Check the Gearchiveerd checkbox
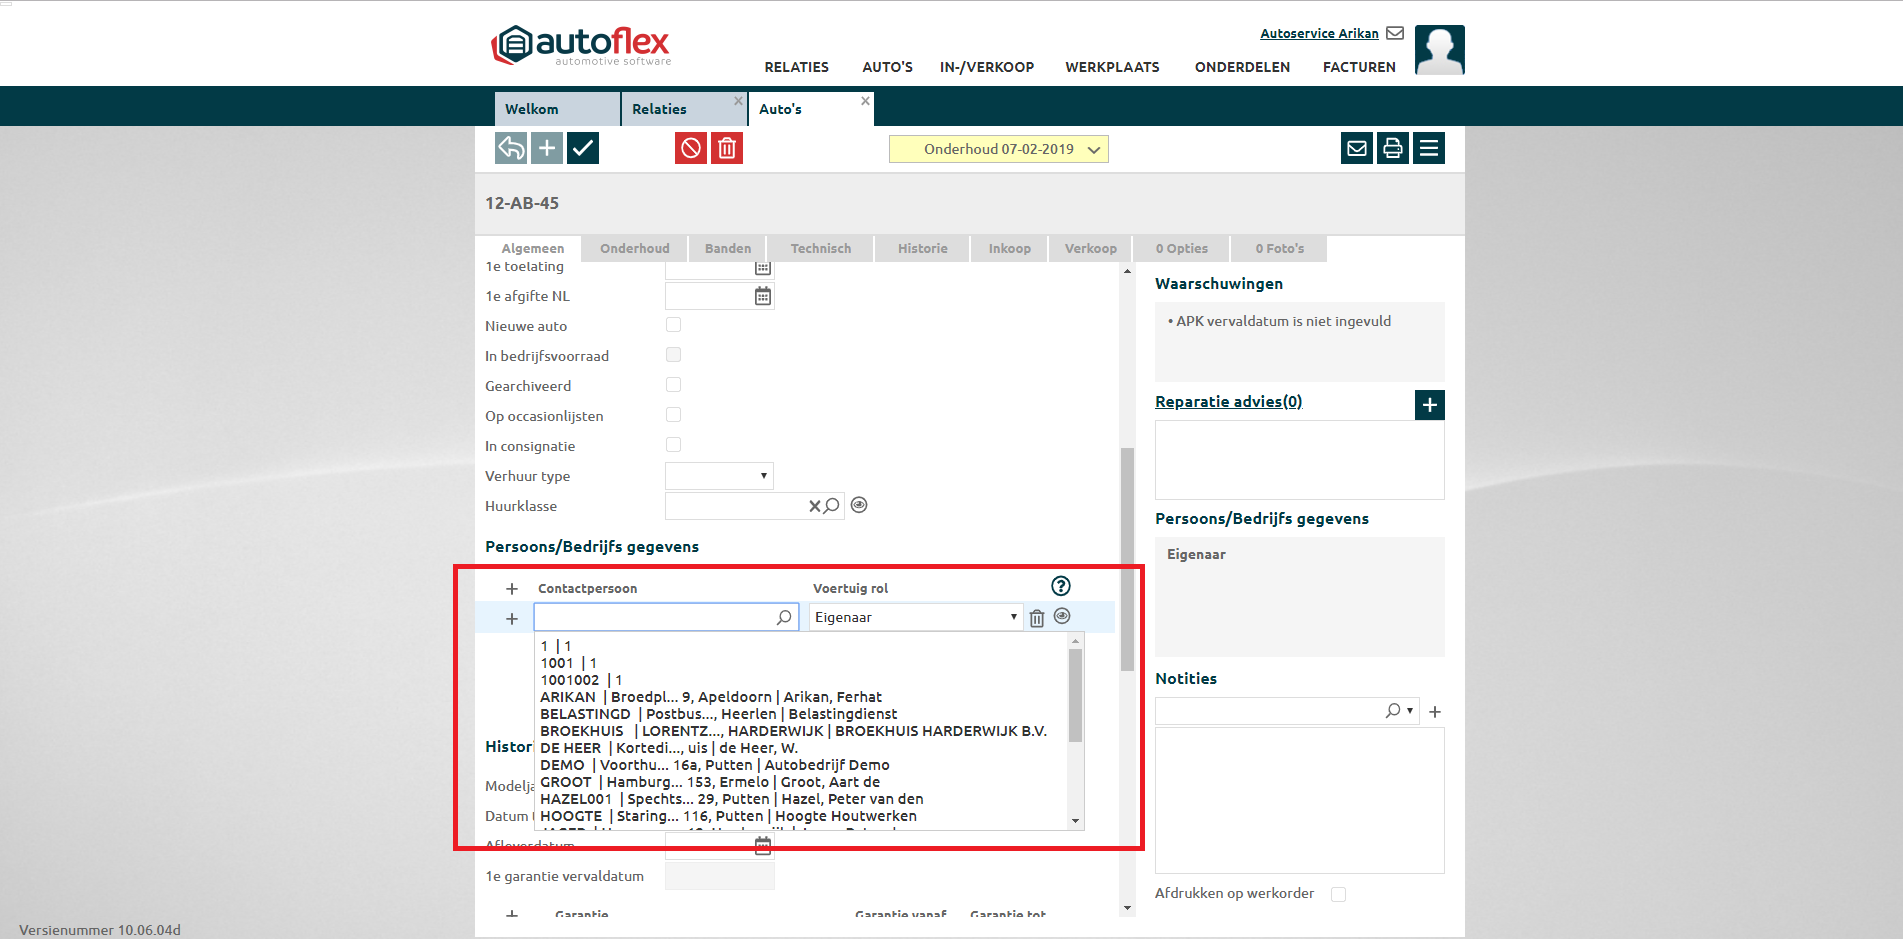The width and height of the screenshot is (1903, 939). coord(674,385)
